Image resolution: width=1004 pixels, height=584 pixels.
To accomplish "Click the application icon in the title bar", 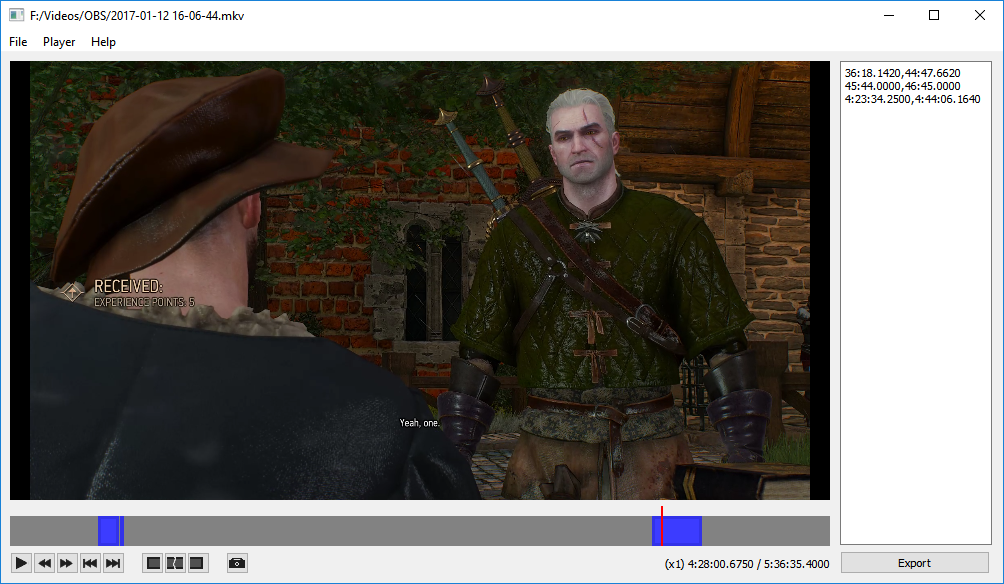I will [x=16, y=15].
